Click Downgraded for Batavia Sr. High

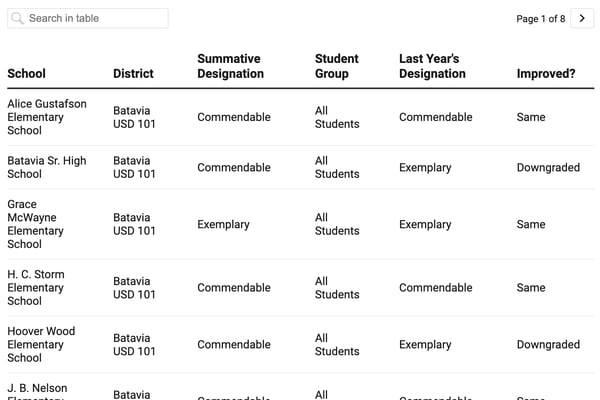coord(548,167)
